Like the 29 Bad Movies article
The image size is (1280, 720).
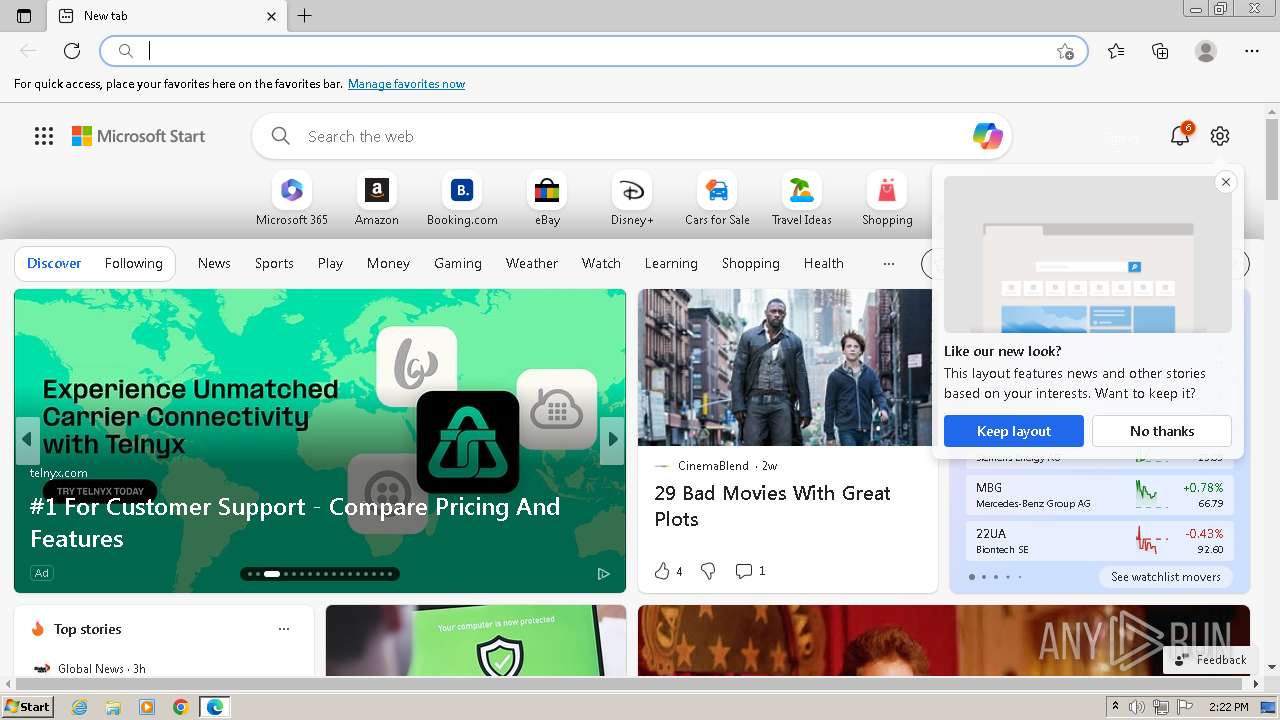[662, 571]
